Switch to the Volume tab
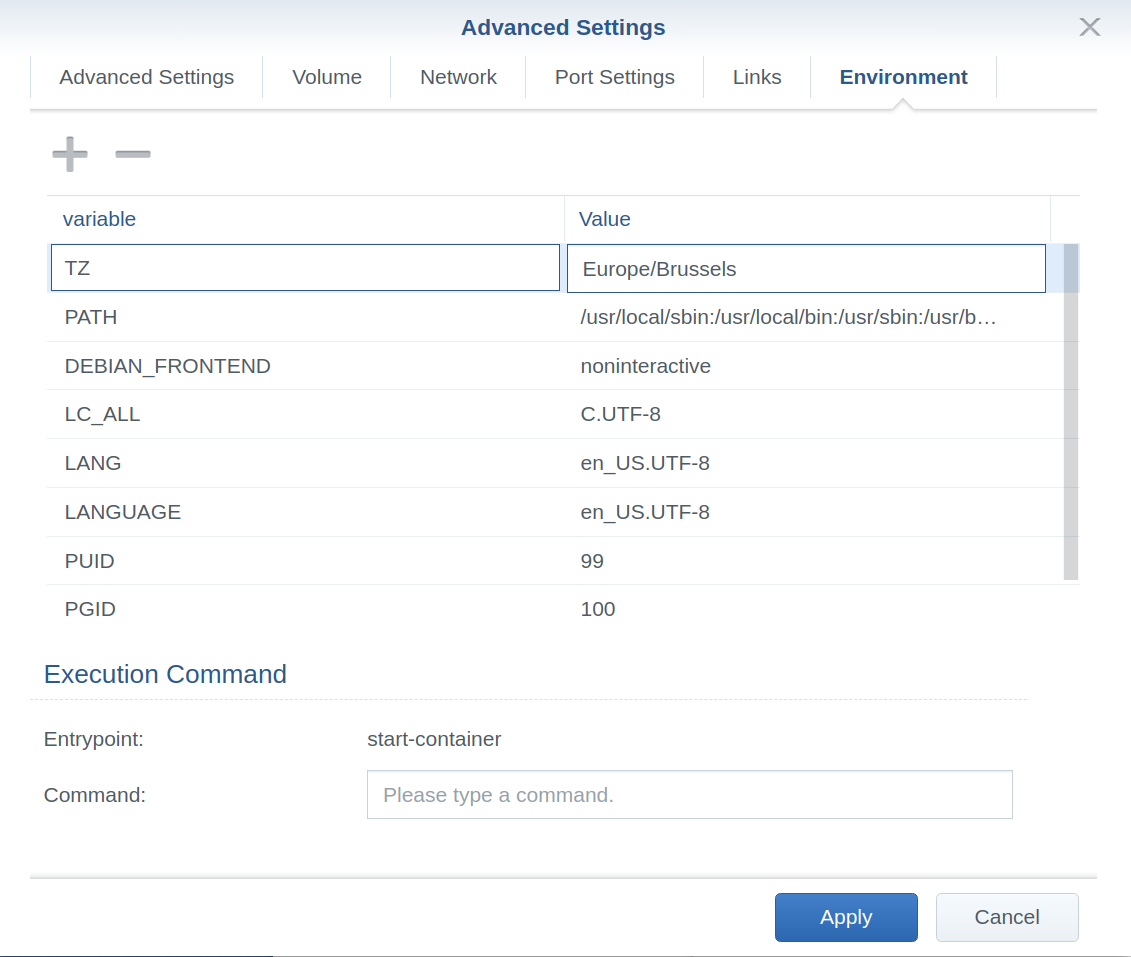 (x=326, y=77)
